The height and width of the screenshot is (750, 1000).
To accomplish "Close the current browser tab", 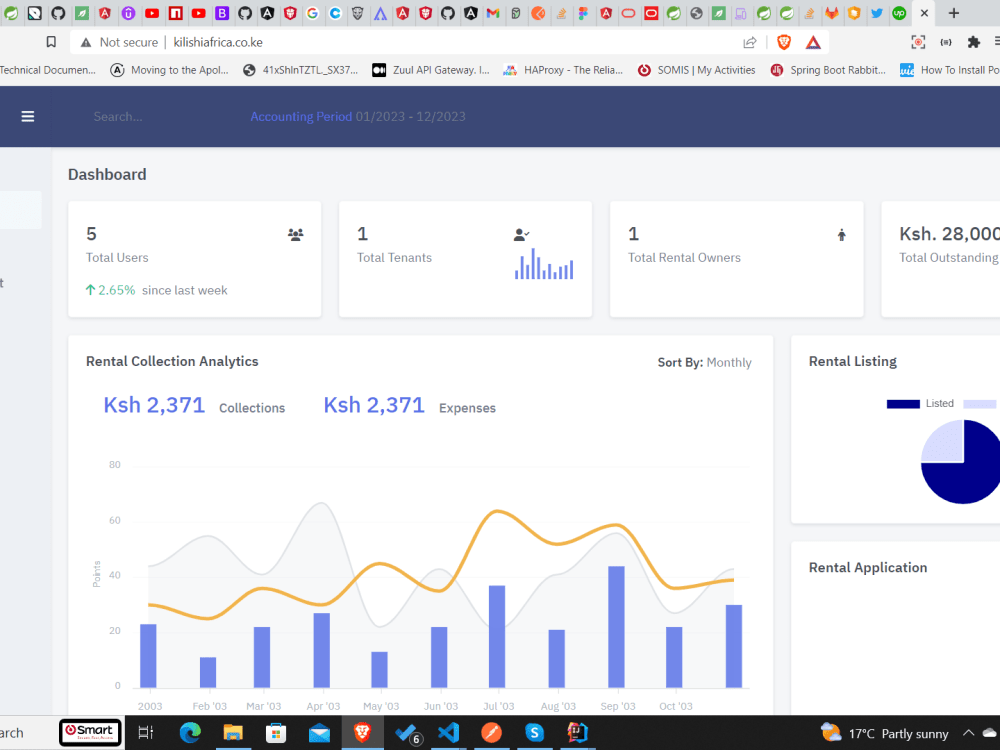I will coord(924,13).
